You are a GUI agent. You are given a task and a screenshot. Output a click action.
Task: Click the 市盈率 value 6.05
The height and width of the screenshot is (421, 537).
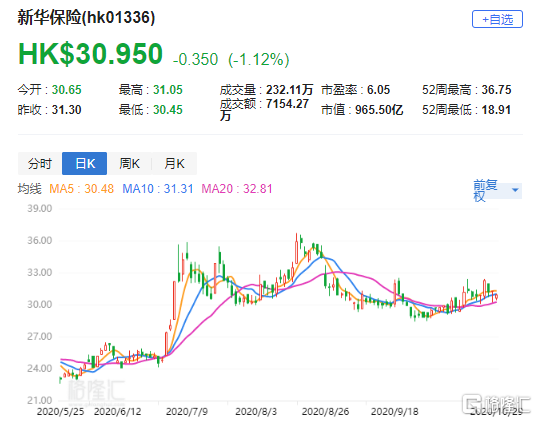(378, 90)
